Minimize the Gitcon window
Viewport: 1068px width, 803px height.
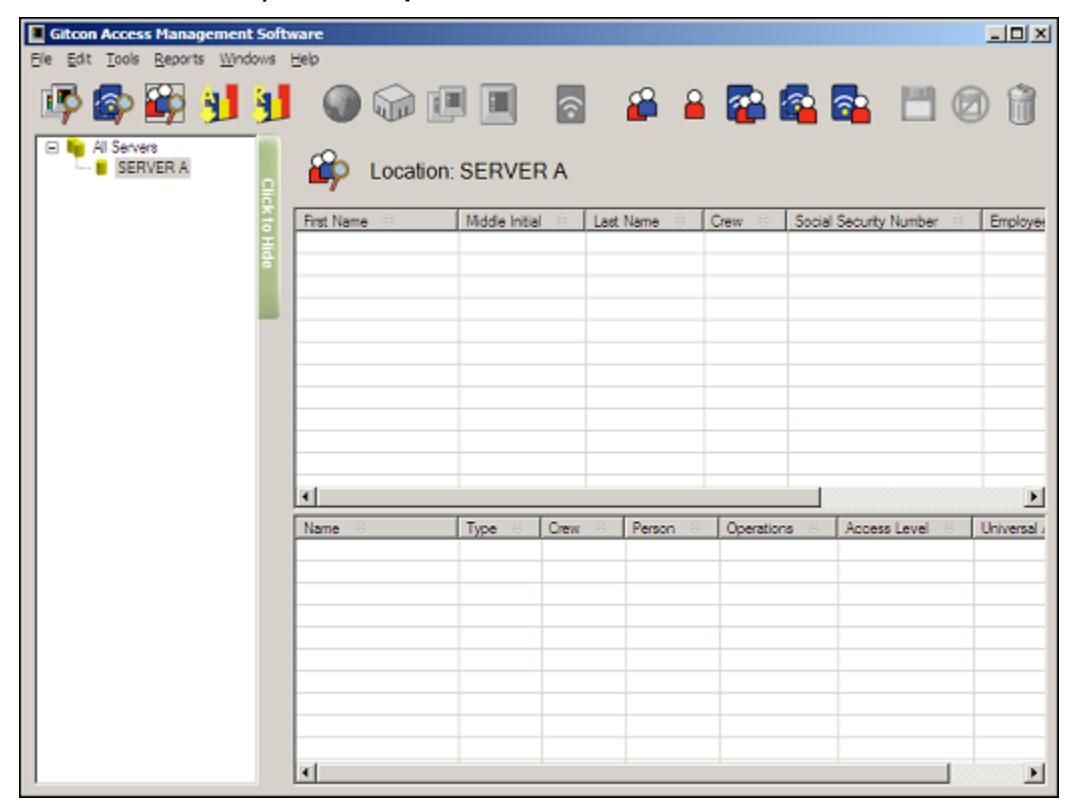coord(996,33)
